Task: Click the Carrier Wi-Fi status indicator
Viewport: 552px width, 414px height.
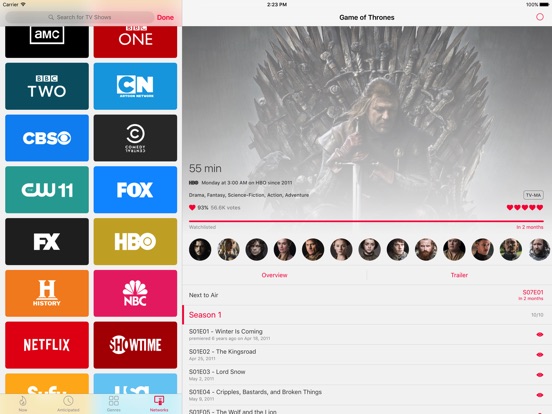Action: [14, 5]
